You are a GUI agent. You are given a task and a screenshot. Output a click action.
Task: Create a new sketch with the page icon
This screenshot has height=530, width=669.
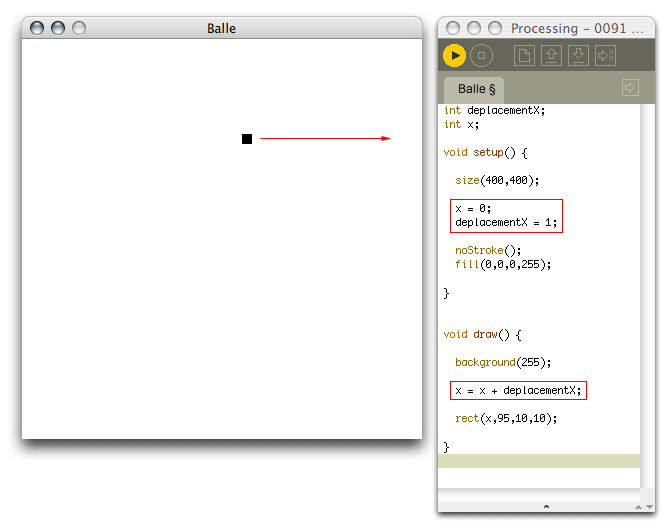click(x=524, y=56)
